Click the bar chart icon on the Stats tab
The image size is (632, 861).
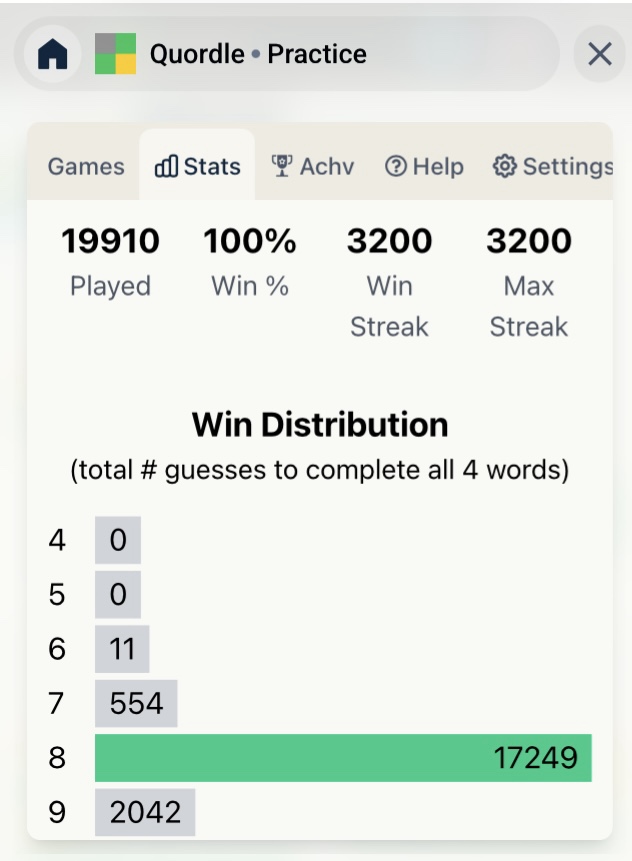[166, 166]
